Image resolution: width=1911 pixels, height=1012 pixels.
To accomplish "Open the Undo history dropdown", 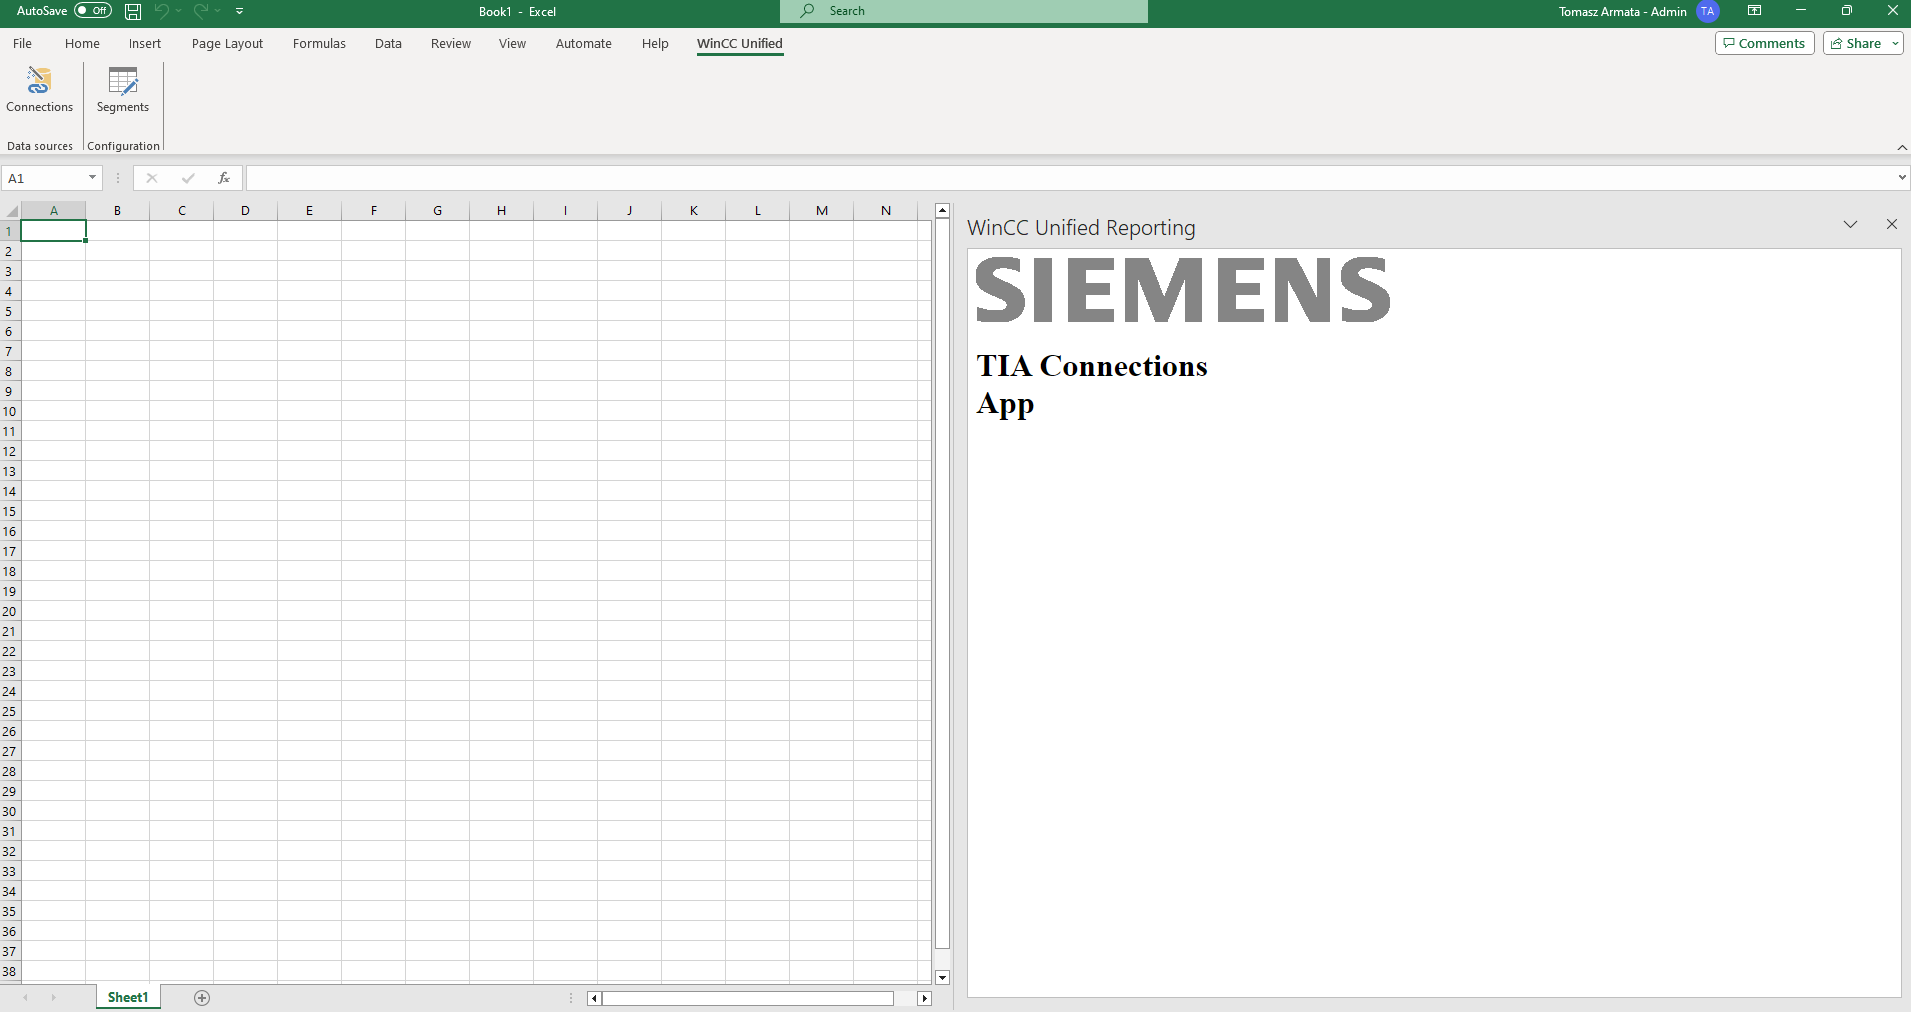I will coord(179,11).
